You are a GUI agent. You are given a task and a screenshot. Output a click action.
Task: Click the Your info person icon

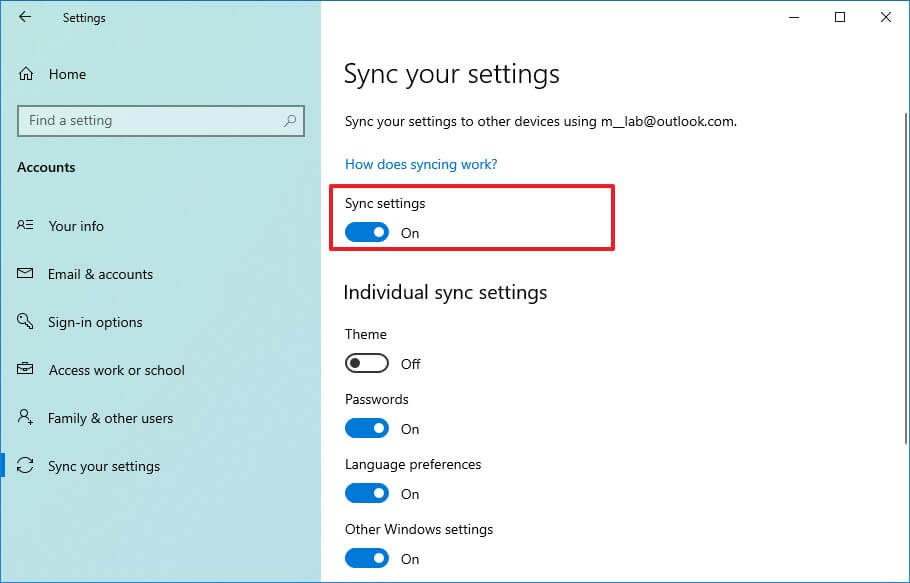pyautogui.click(x=25, y=225)
